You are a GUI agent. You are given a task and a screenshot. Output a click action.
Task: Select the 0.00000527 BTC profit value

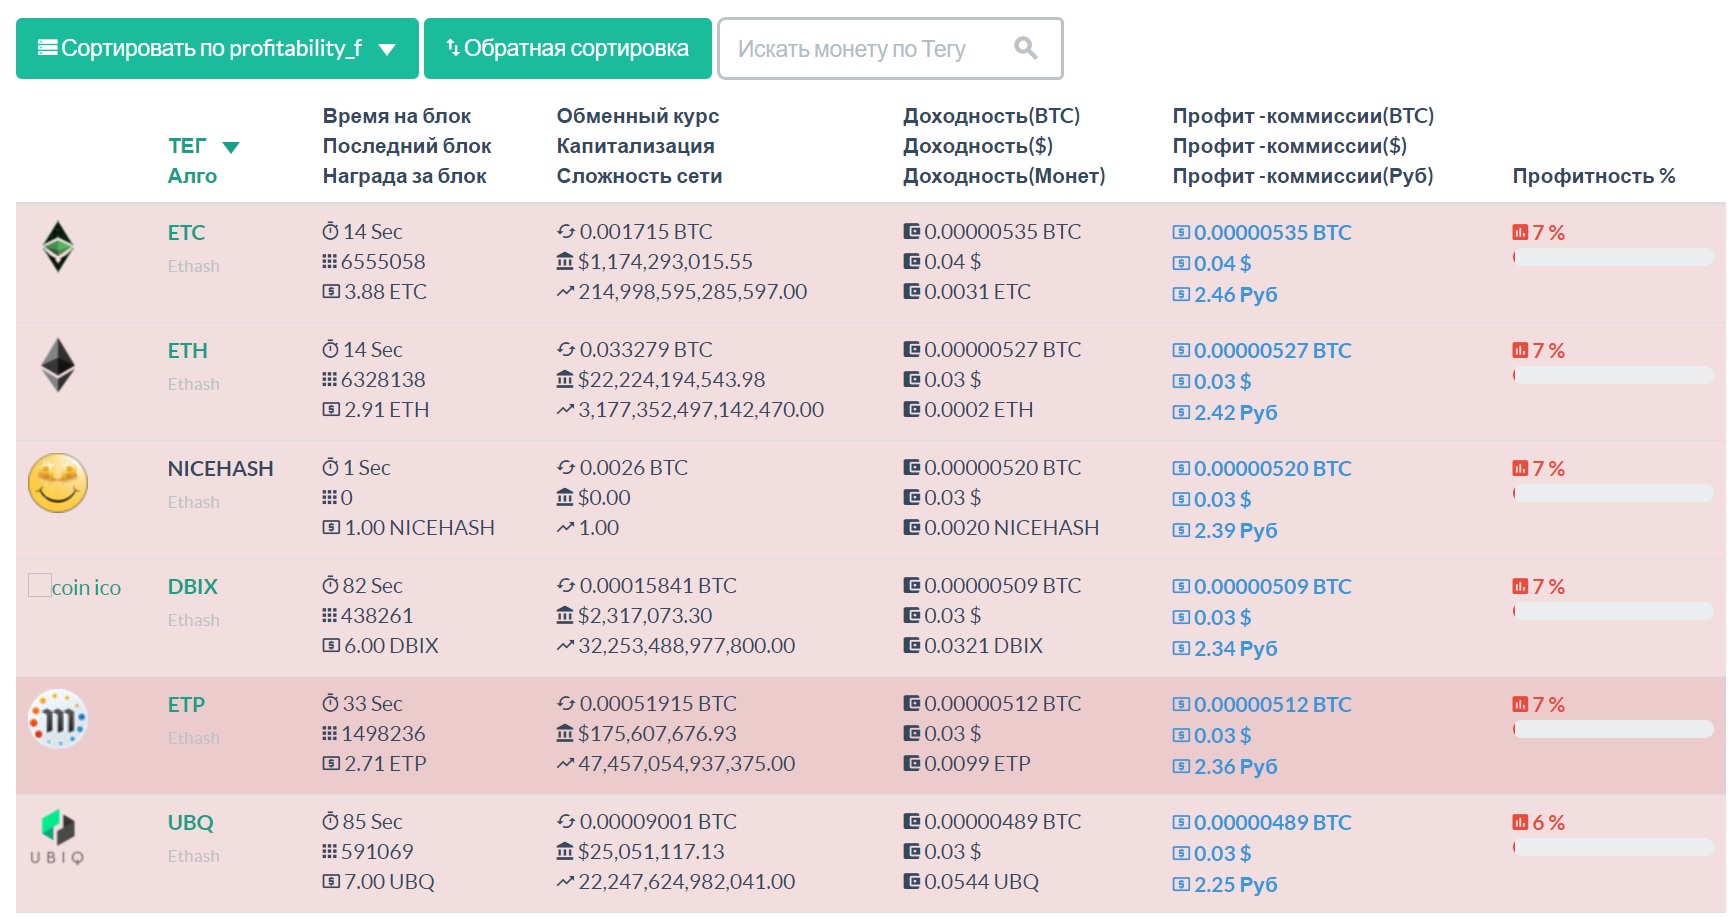[1272, 350]
